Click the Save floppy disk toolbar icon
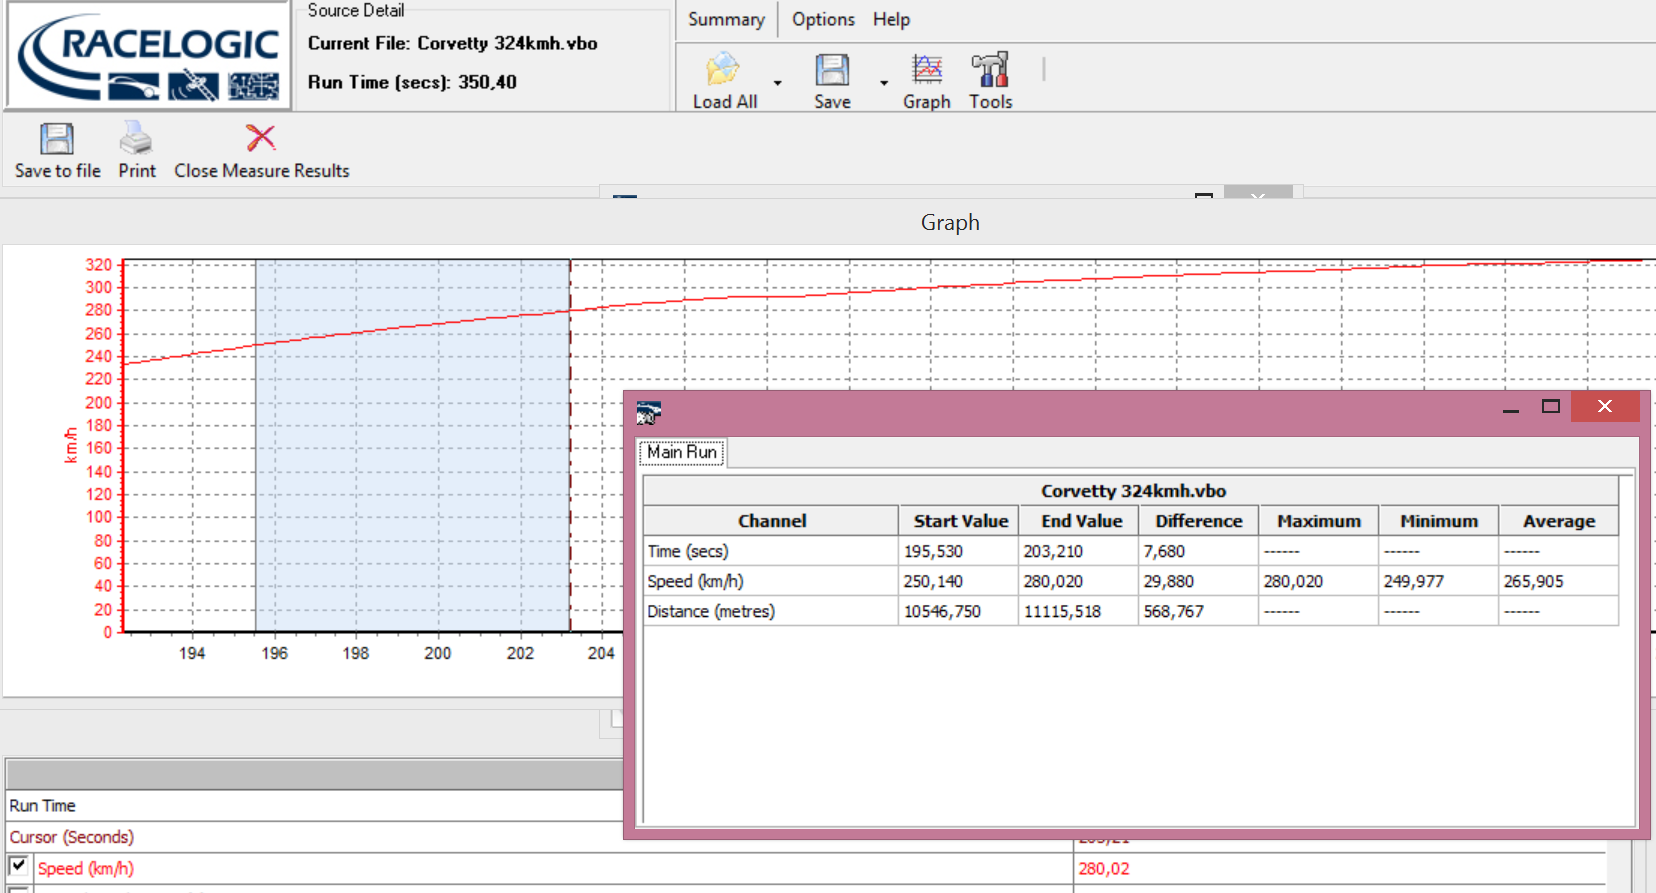Image resolution: width=1656 pixels, height=893 pixels. [831, 70]
